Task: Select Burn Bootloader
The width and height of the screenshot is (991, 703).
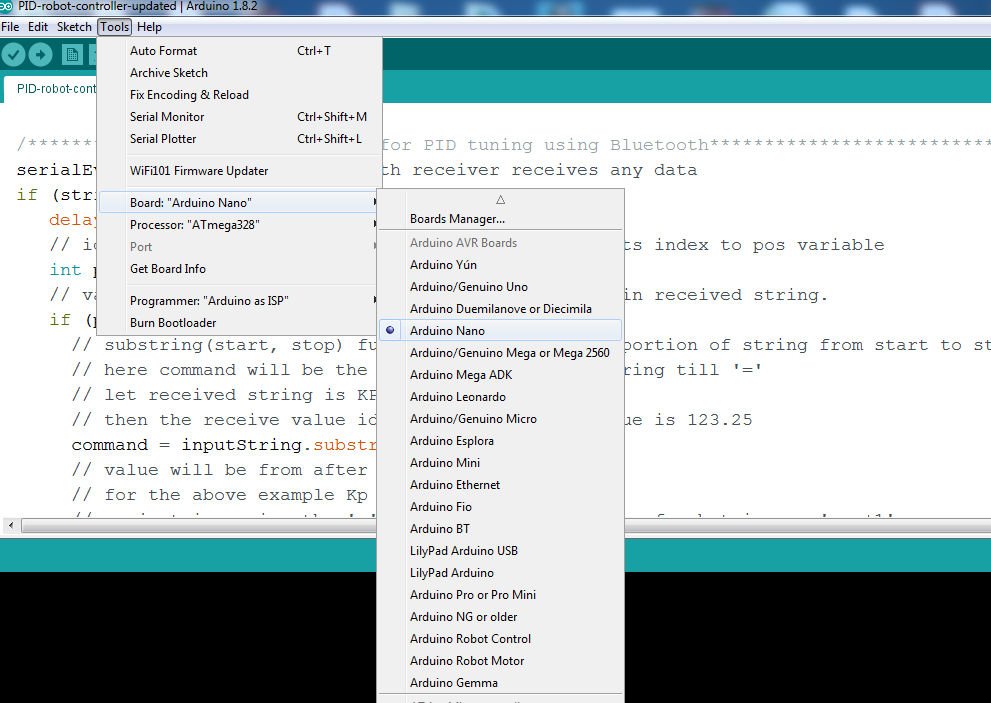Action: click(239, 322)
